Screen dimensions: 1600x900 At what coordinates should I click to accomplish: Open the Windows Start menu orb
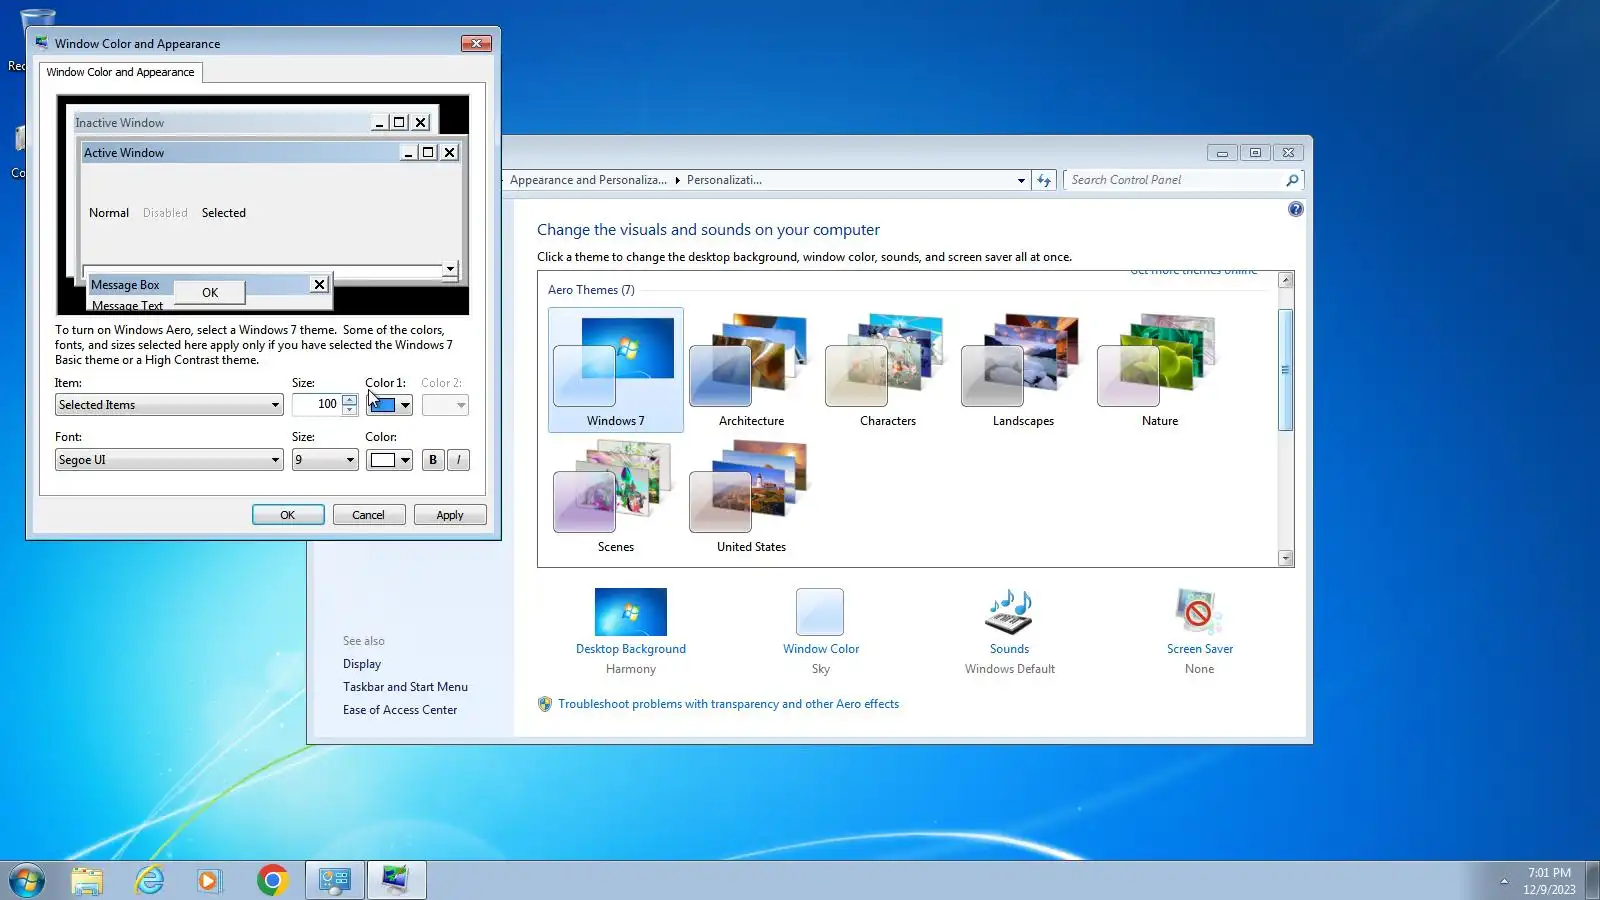pyautogui.click(x=27, y=880)
